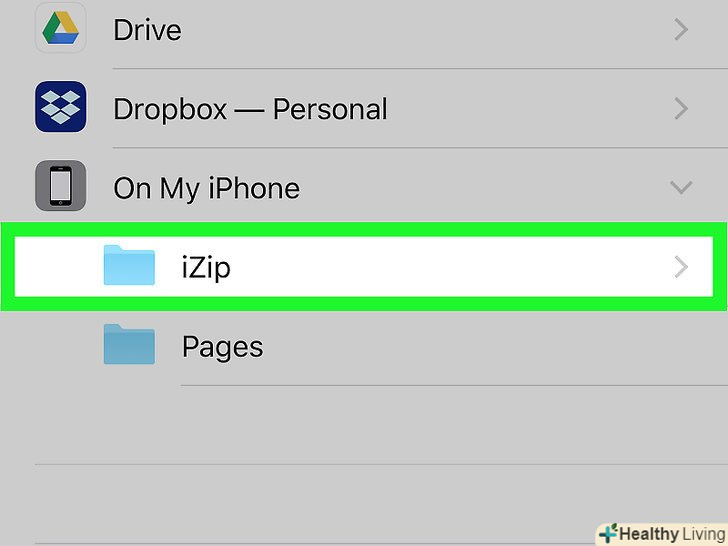Tap the Google Drive triangle icon

(60, 29)
